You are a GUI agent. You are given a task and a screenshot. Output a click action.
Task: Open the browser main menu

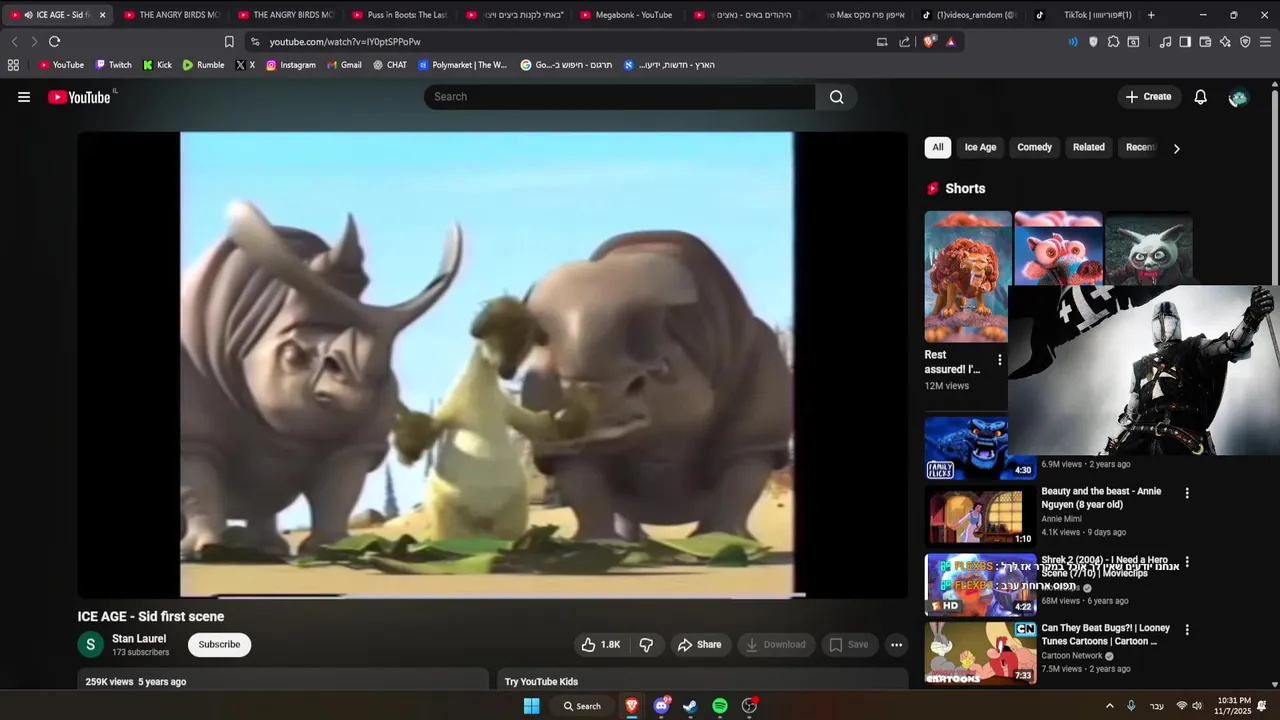click(x=1266, y=42)
